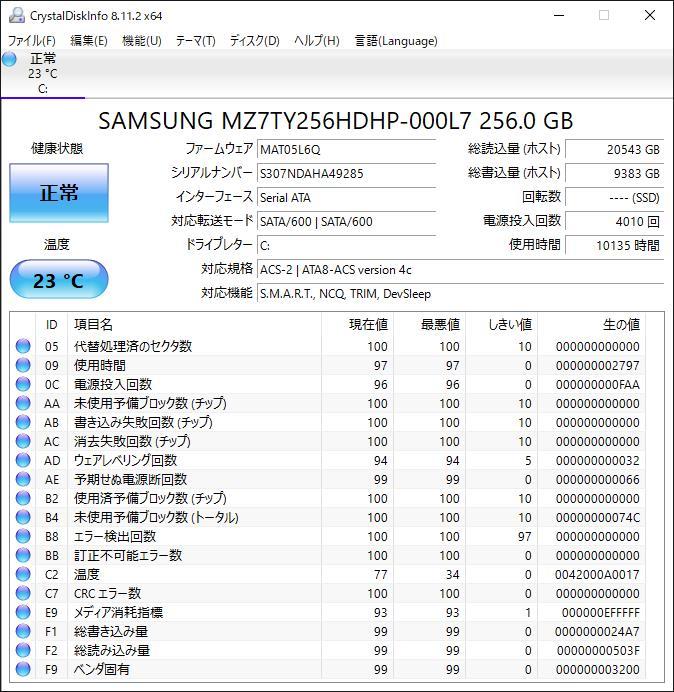Click status orb for ID AE row
The height and width of the screenshot is (692, 674).
click(23, 479)
